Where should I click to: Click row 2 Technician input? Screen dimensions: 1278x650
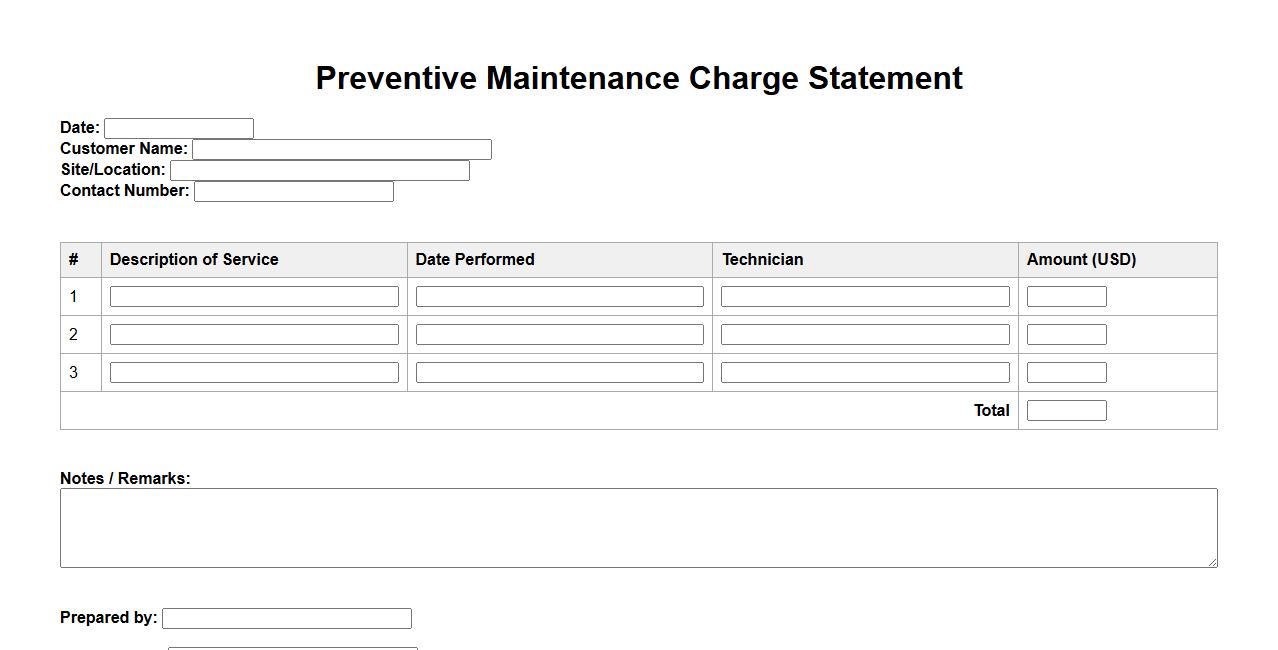click(x=865, y=335)
